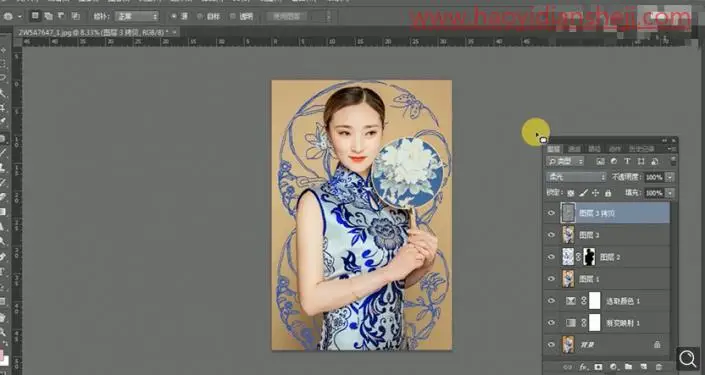This screenshot has width=705, height=375.
Task: Open the 类型 layer filter dropdown
Action: (565, 161)
